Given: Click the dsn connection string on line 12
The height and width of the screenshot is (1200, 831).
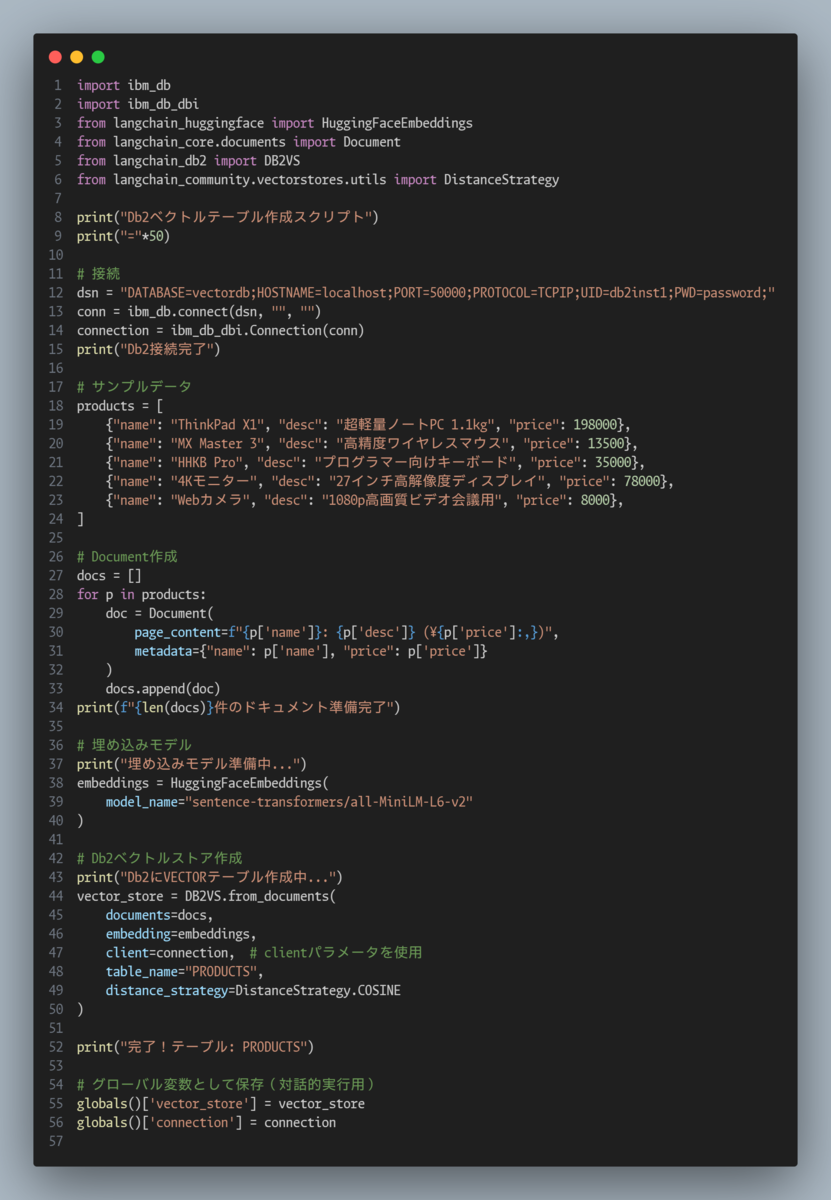Looking at the screenshot, I should (x=447, y=292).
